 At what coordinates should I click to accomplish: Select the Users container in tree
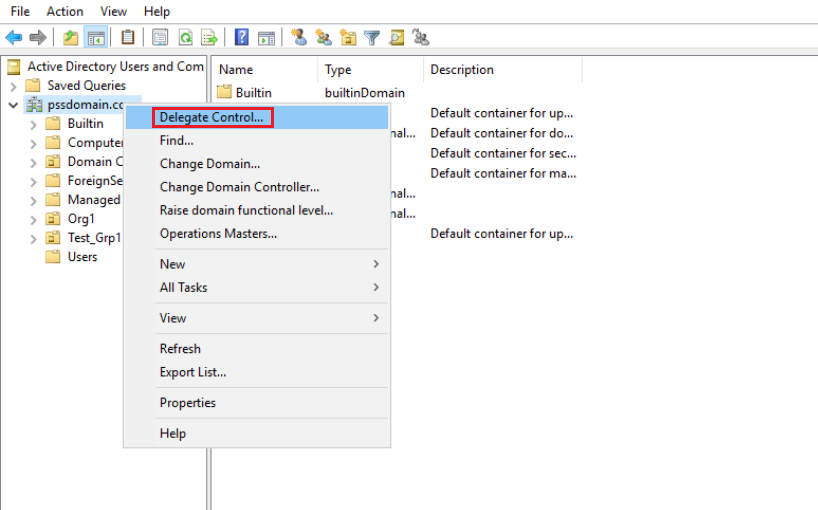pos(82,257)
